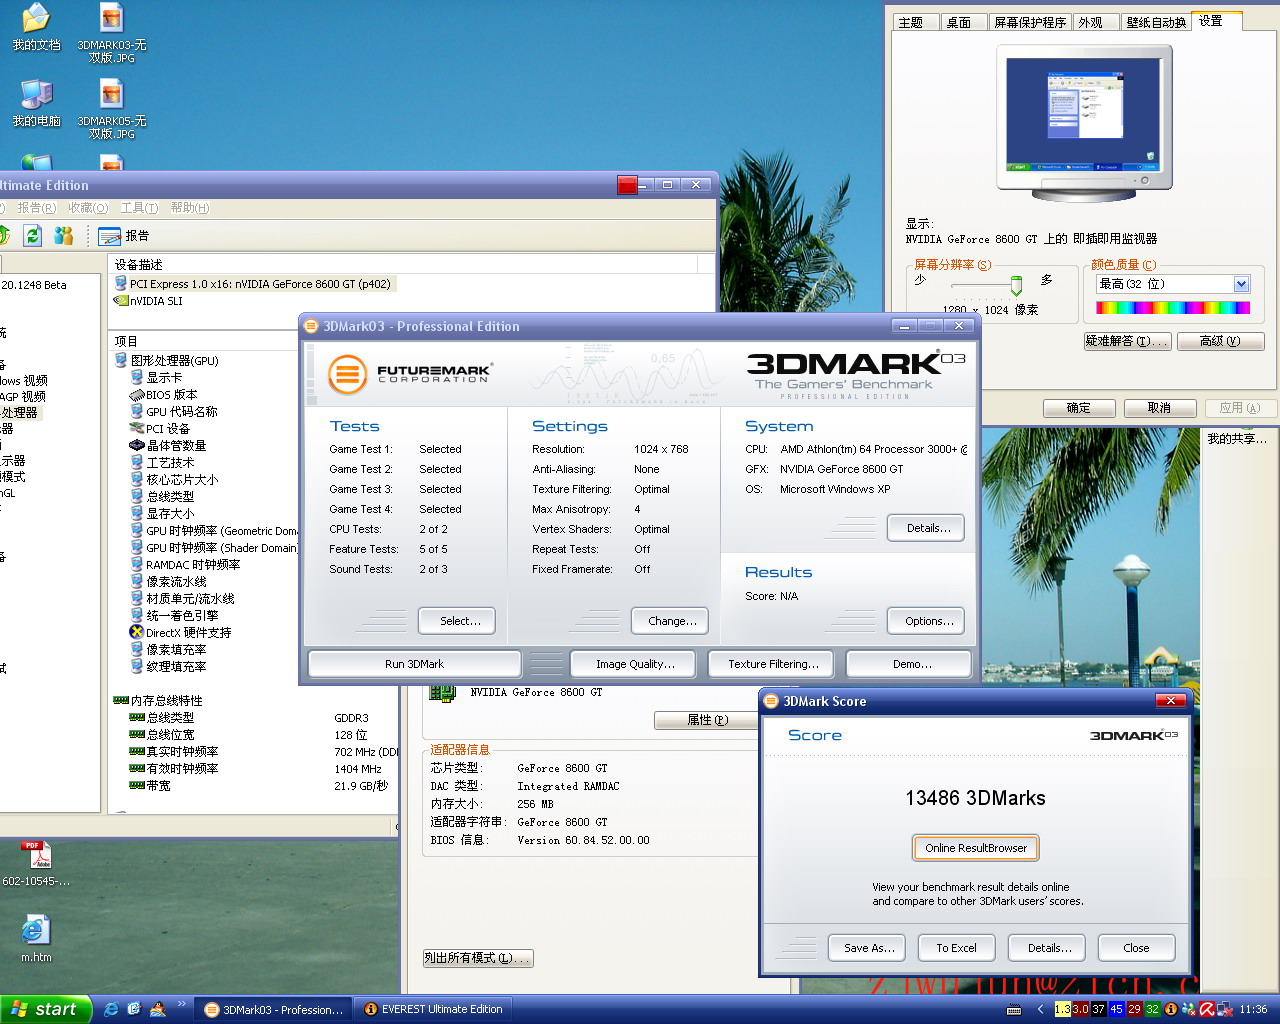The image size is (1280, 1024).
Task: Open the 报告 report wizard toolbar icon
Action: click(x=110, y=236)
